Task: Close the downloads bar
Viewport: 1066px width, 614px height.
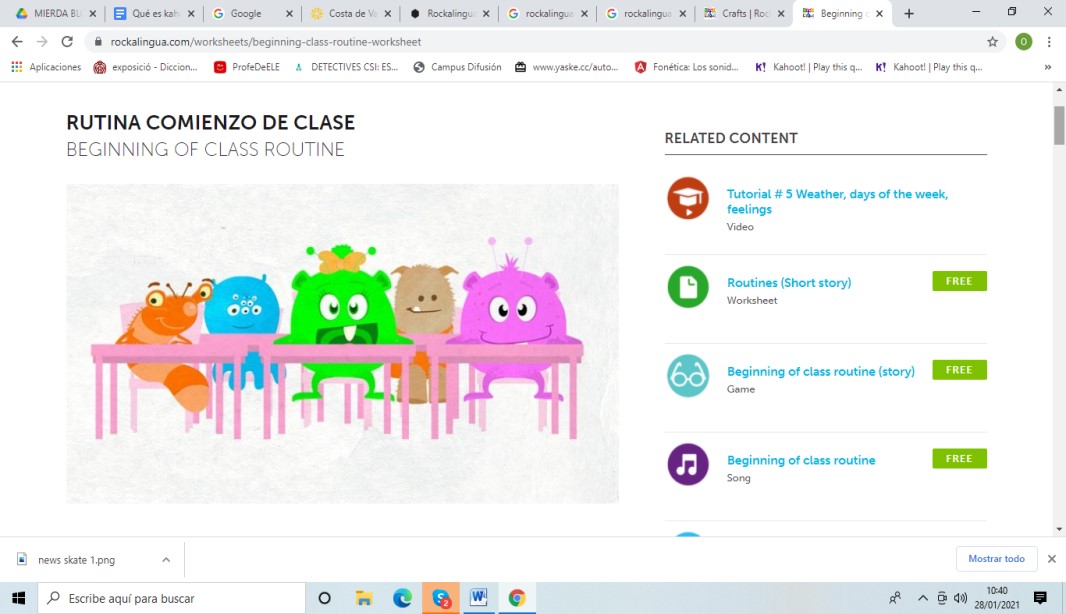Action: [x=1052, y=558]
